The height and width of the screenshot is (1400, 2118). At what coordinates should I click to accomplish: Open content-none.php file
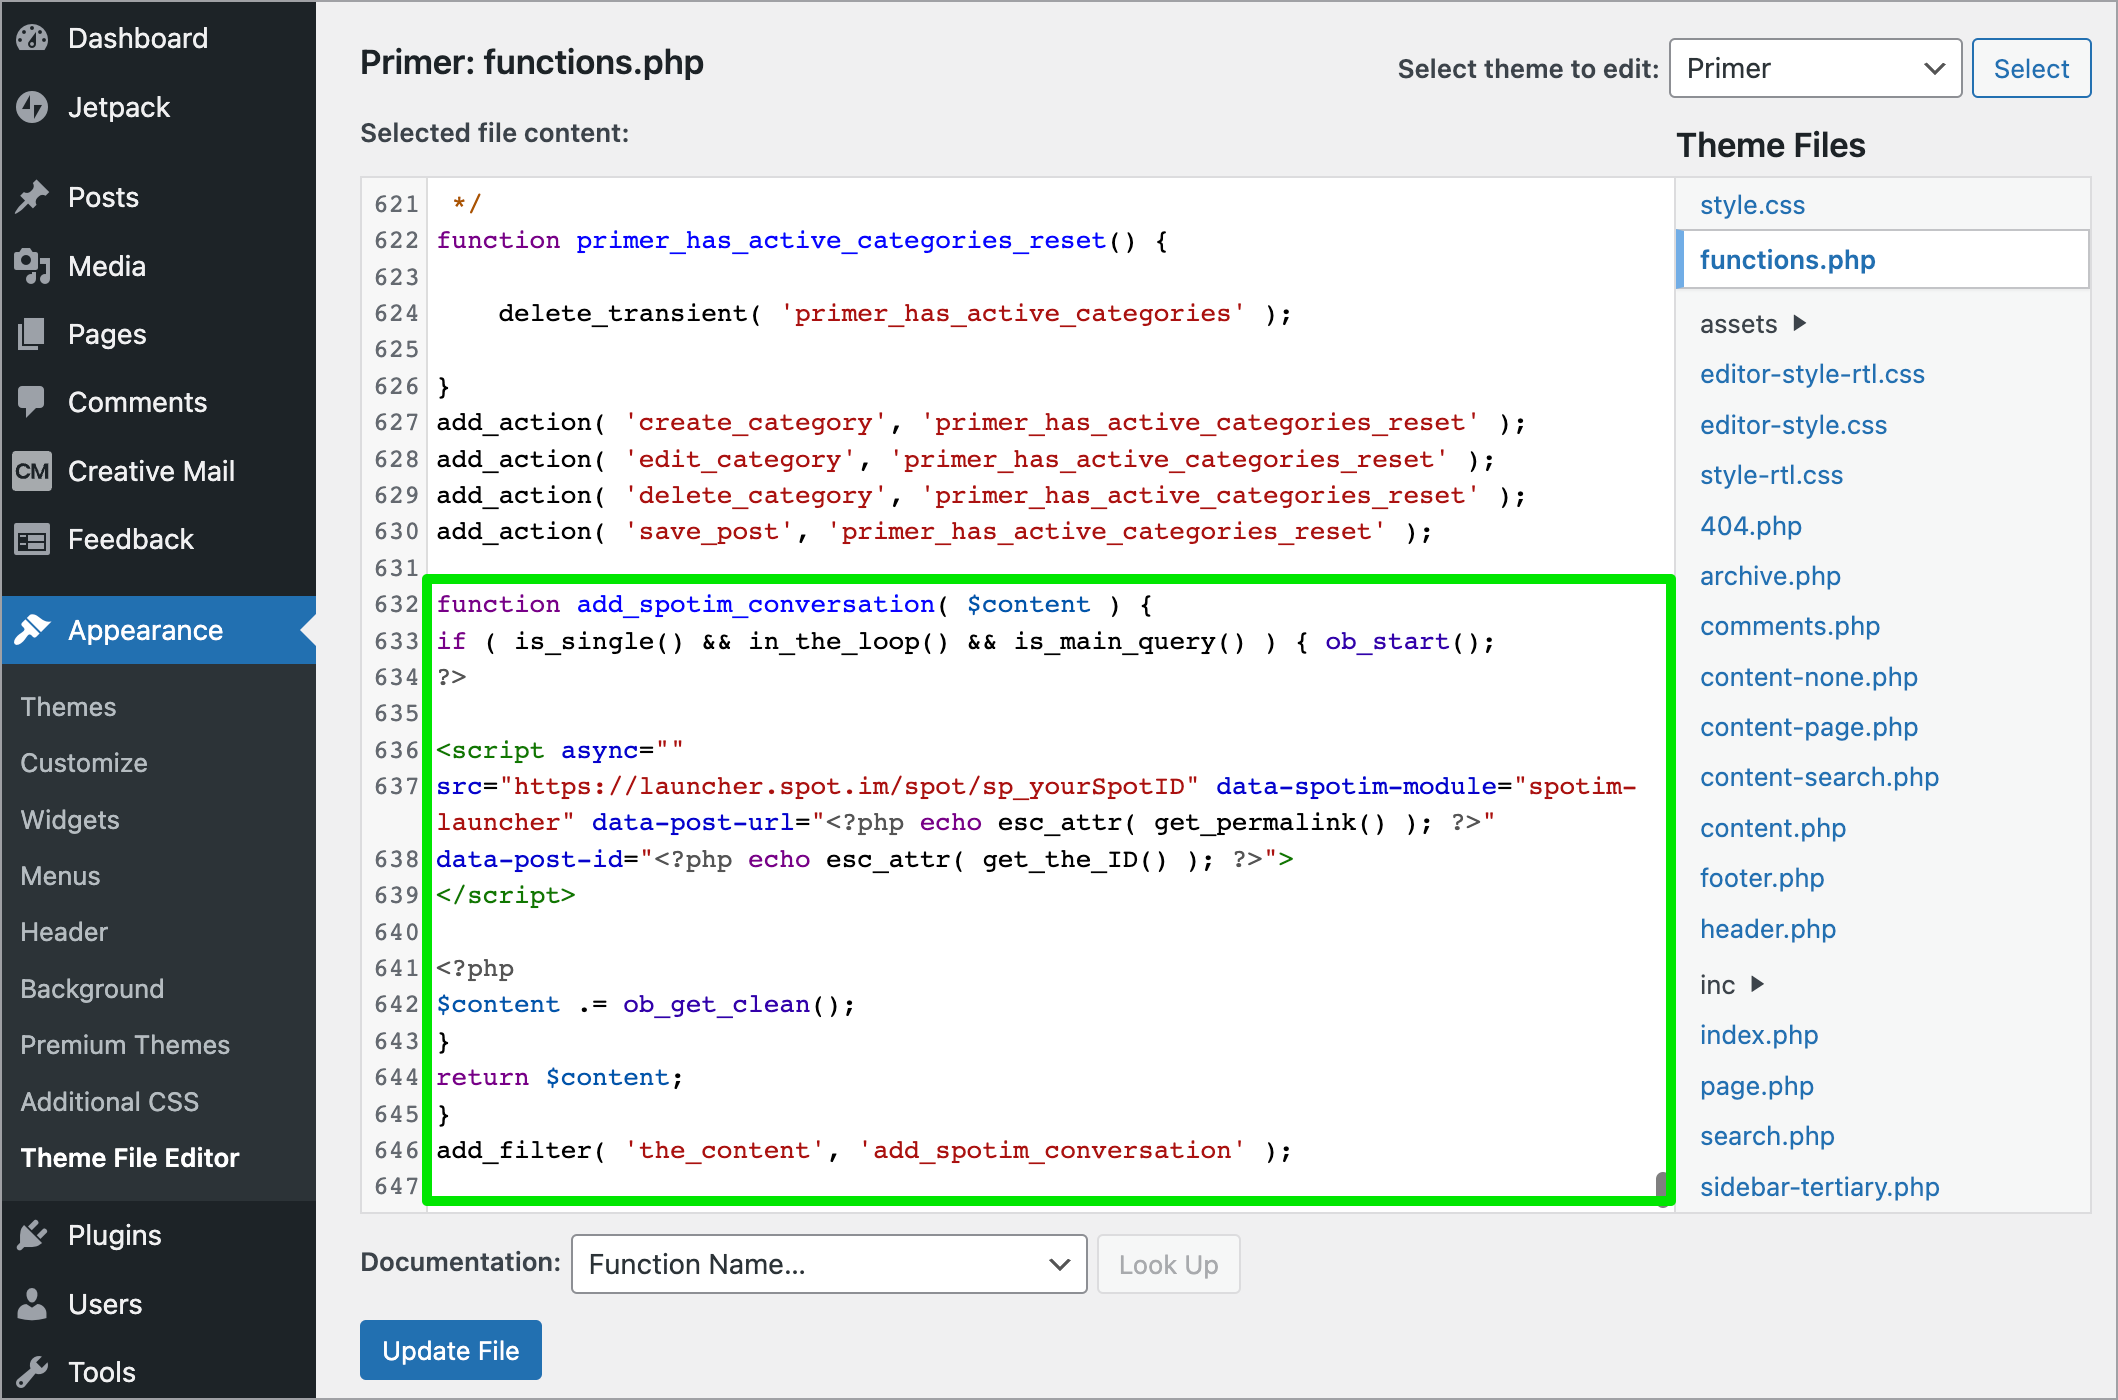click(x=1808, y=677)
